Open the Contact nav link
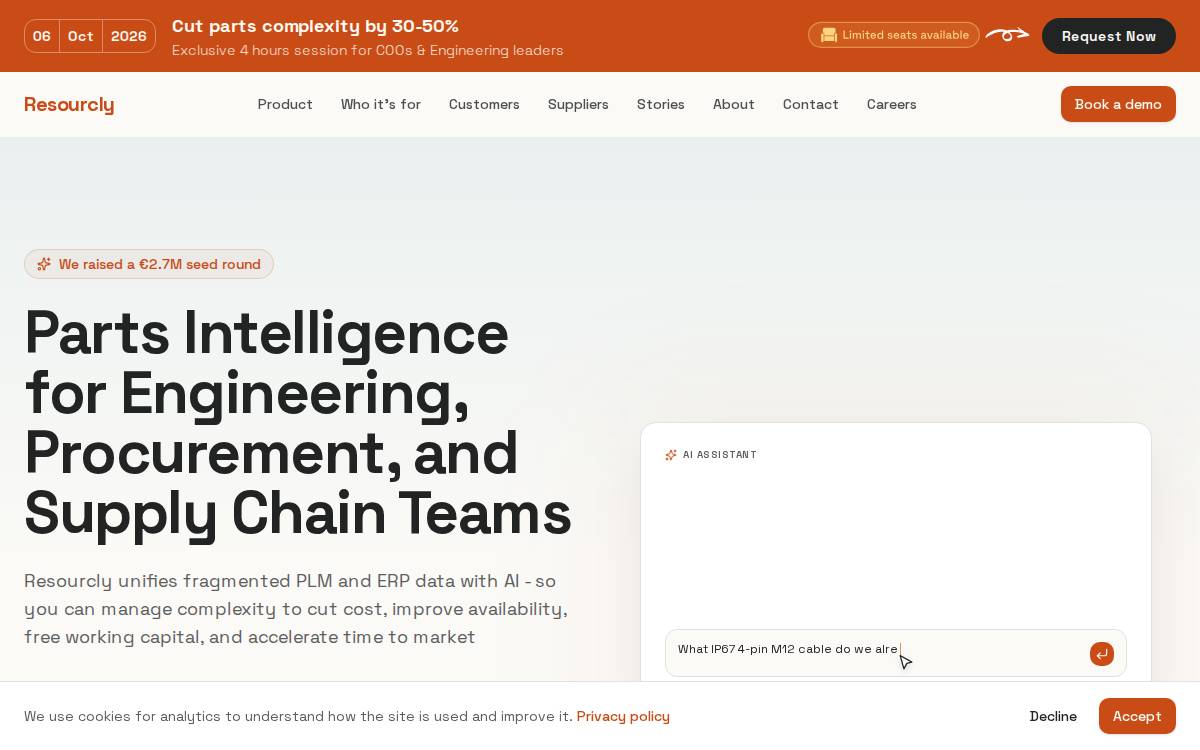This screenshot has height=750, width=1200. pos(811,104)
